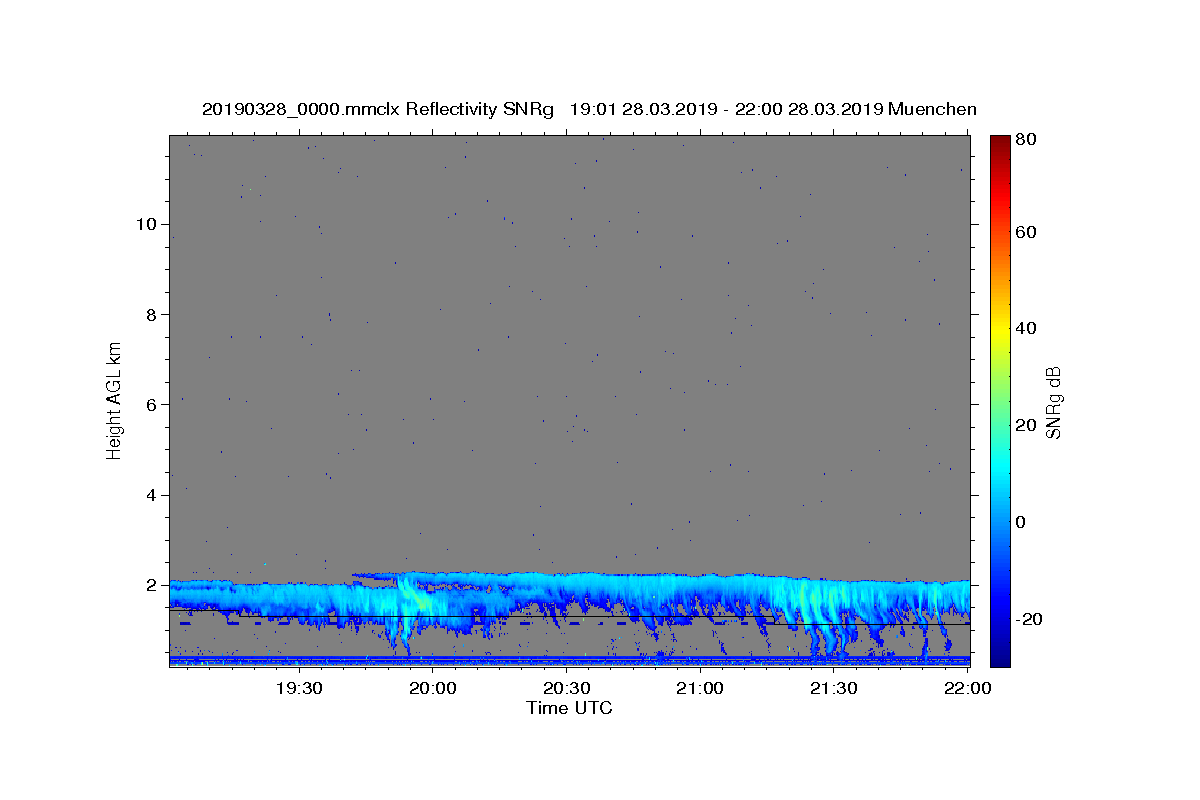Click the dark blue bottom of the colorbar
1200x800 pixels.
1000,658
